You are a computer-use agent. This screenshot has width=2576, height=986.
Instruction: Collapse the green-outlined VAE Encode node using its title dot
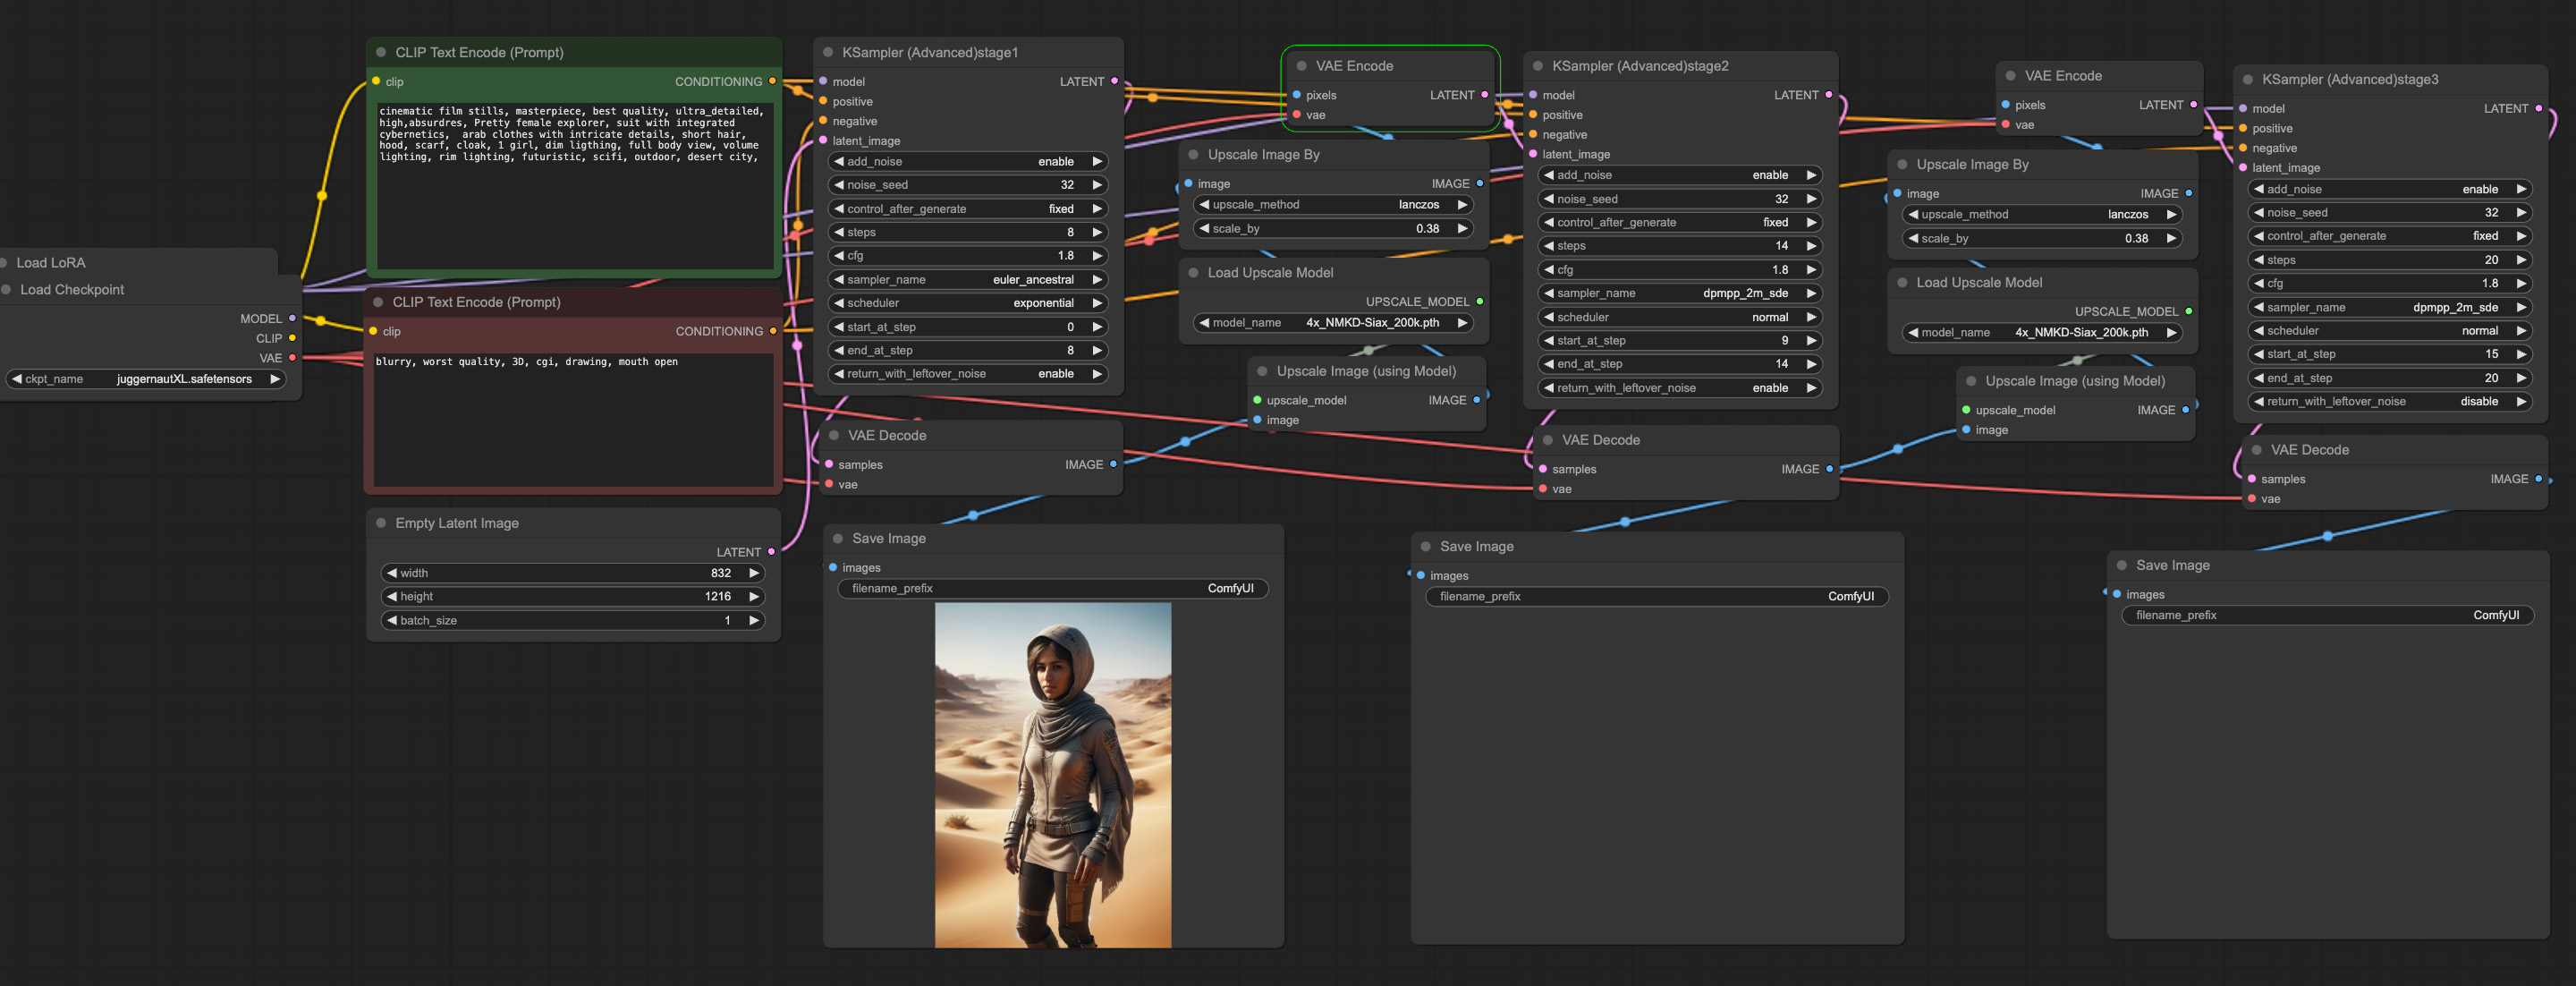click(x=1302, y=66)
